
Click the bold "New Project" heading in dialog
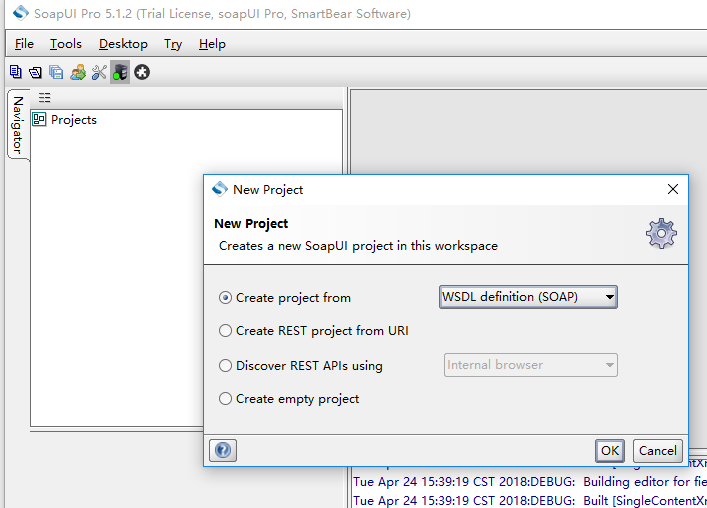(251, 224)
